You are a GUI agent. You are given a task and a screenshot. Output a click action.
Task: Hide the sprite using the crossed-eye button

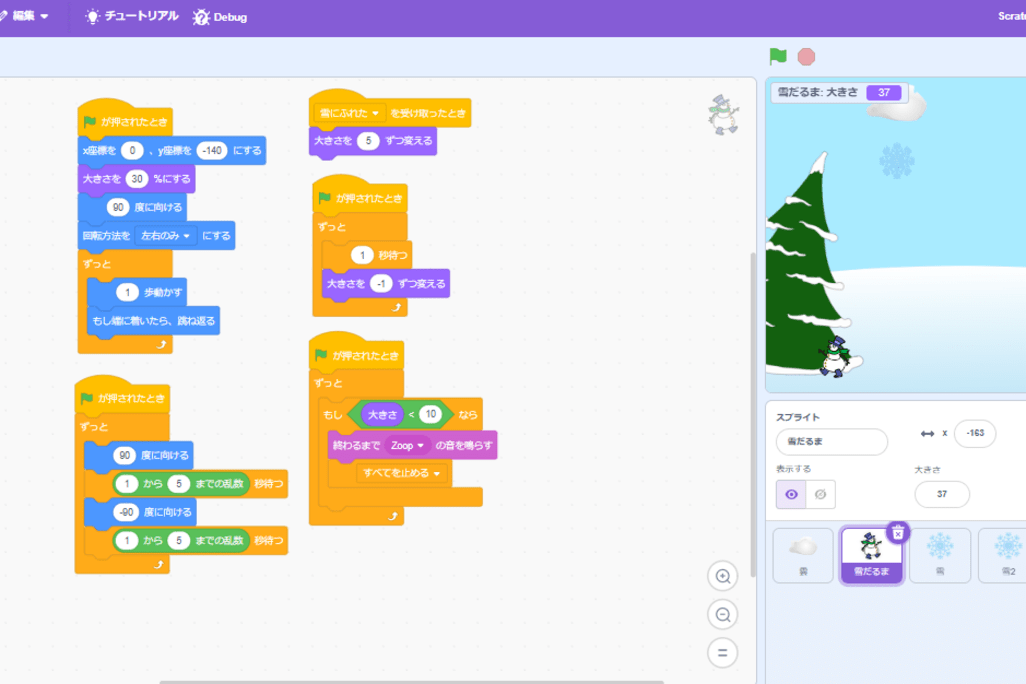pos(820,494)
